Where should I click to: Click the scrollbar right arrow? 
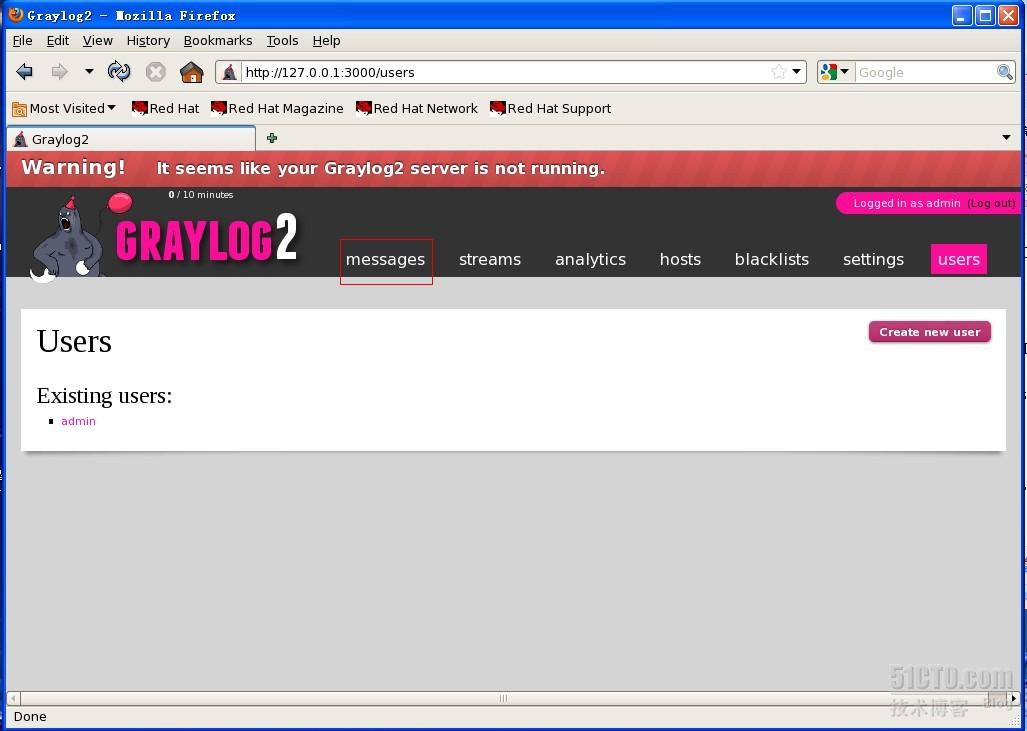1013,698
